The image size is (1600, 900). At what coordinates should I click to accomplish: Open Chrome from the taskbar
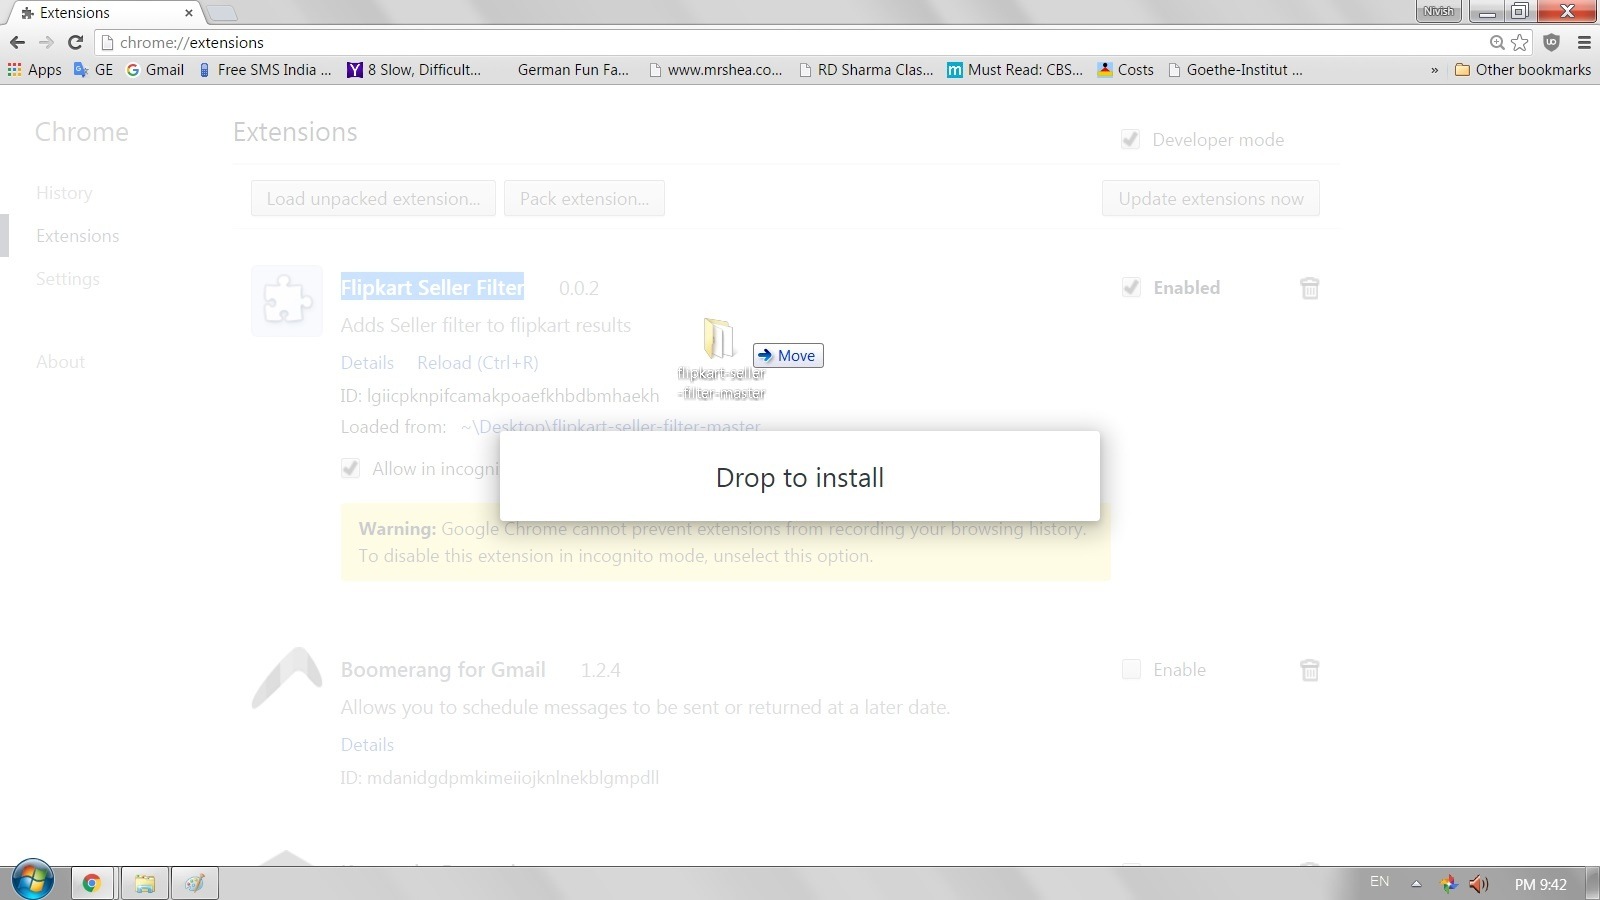click(x=91, y=883)
